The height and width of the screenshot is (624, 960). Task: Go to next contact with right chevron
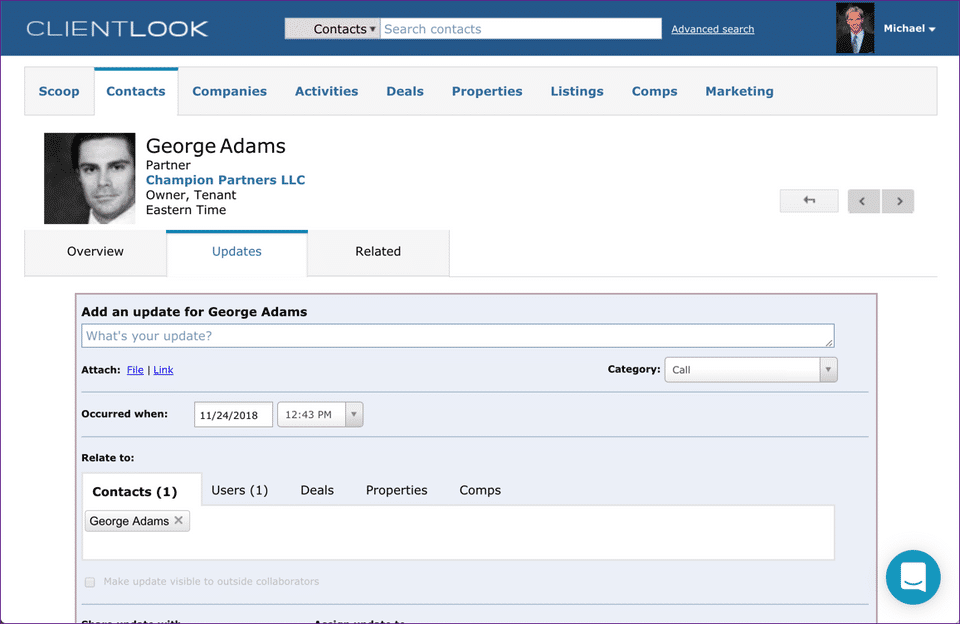pos(898,201)
